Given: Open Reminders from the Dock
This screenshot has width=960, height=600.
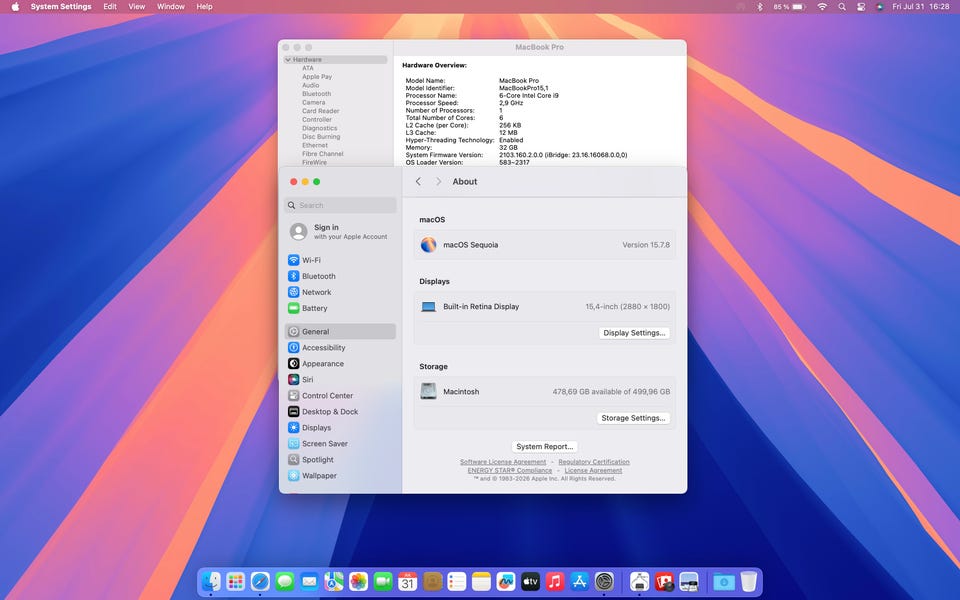Looking at the screenshot, I should (457, 581).
